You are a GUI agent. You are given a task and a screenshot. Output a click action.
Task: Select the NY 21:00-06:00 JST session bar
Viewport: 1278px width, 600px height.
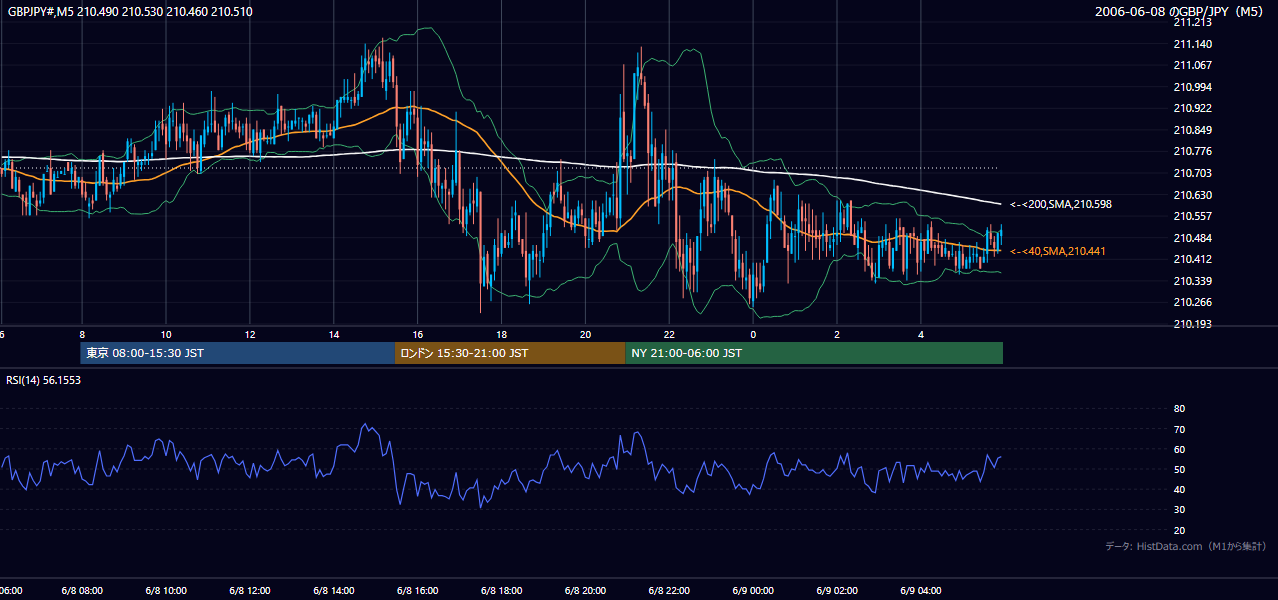pyautogui.click(x=814, y=353)
